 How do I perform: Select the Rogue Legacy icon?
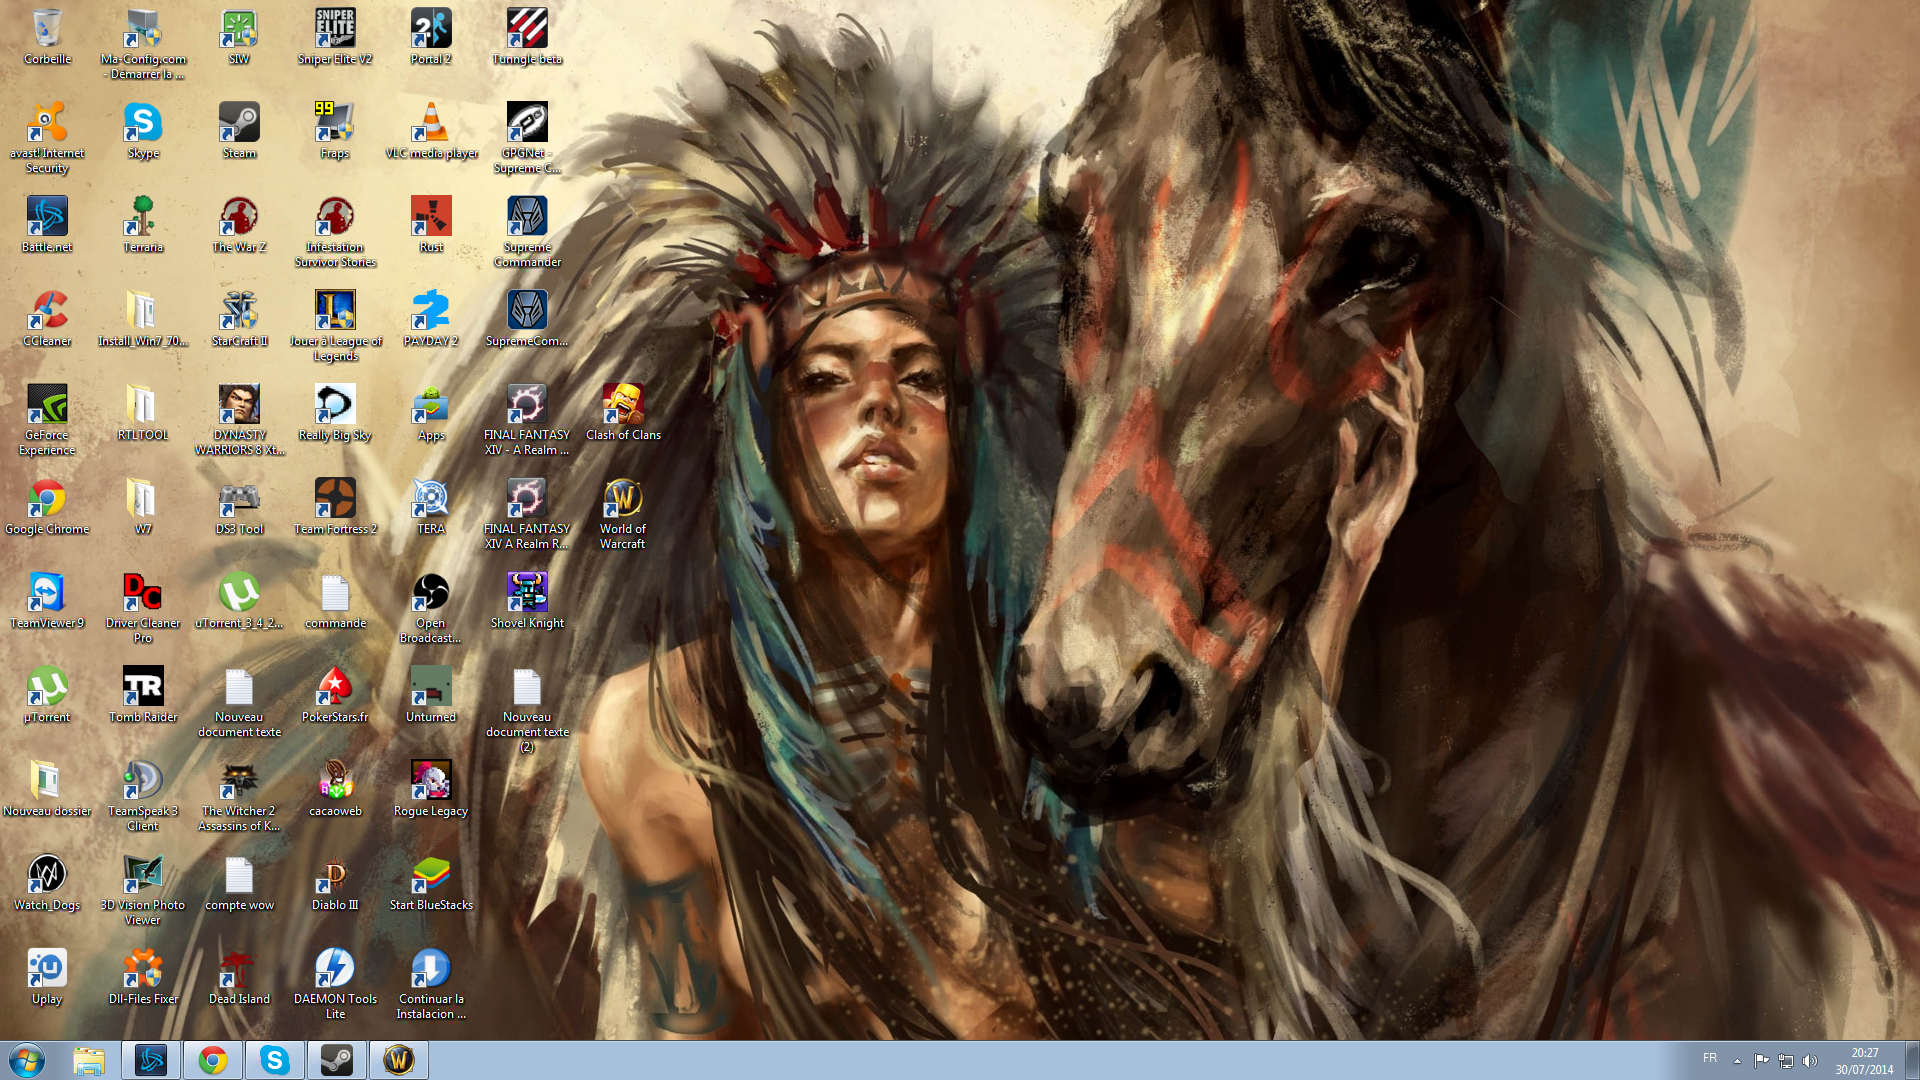click(431, 789)
